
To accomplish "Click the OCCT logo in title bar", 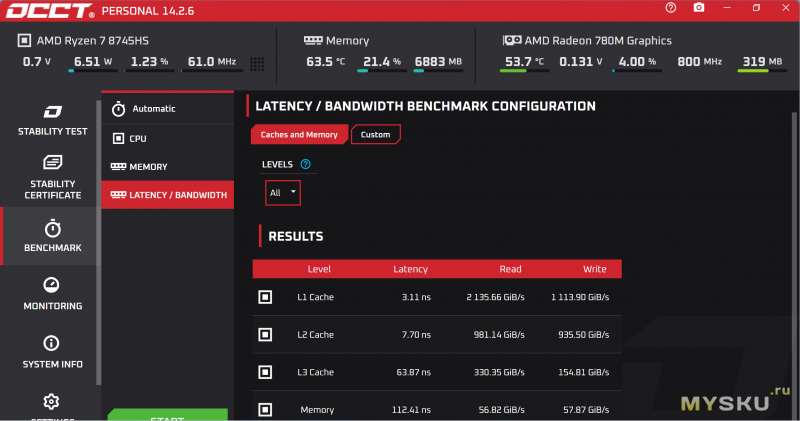I will [50, 11].
